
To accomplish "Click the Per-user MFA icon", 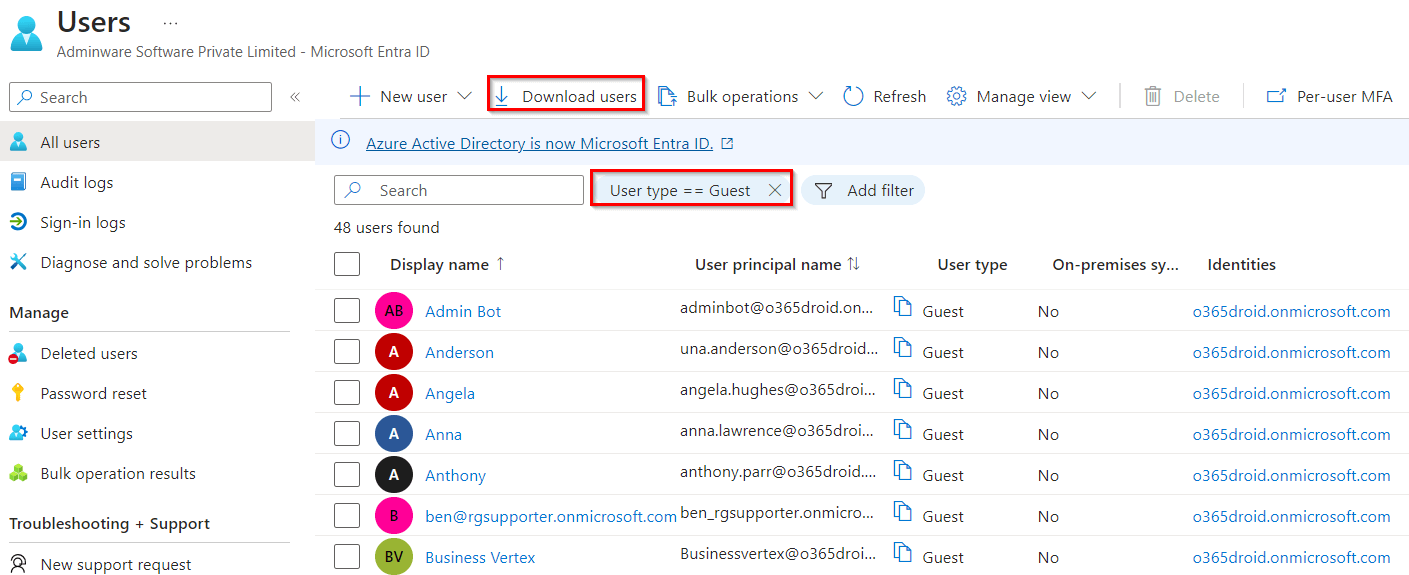I will (1276, 96).
